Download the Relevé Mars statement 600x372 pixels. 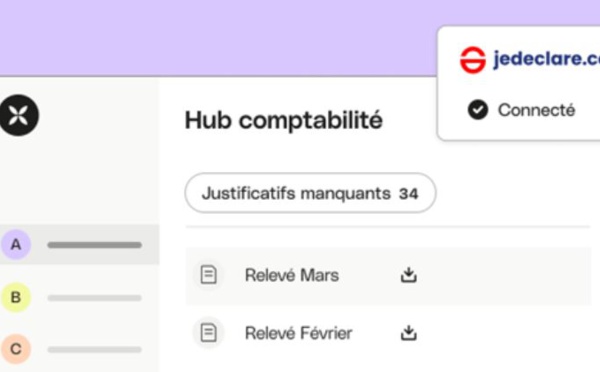[x=409, y=275]
